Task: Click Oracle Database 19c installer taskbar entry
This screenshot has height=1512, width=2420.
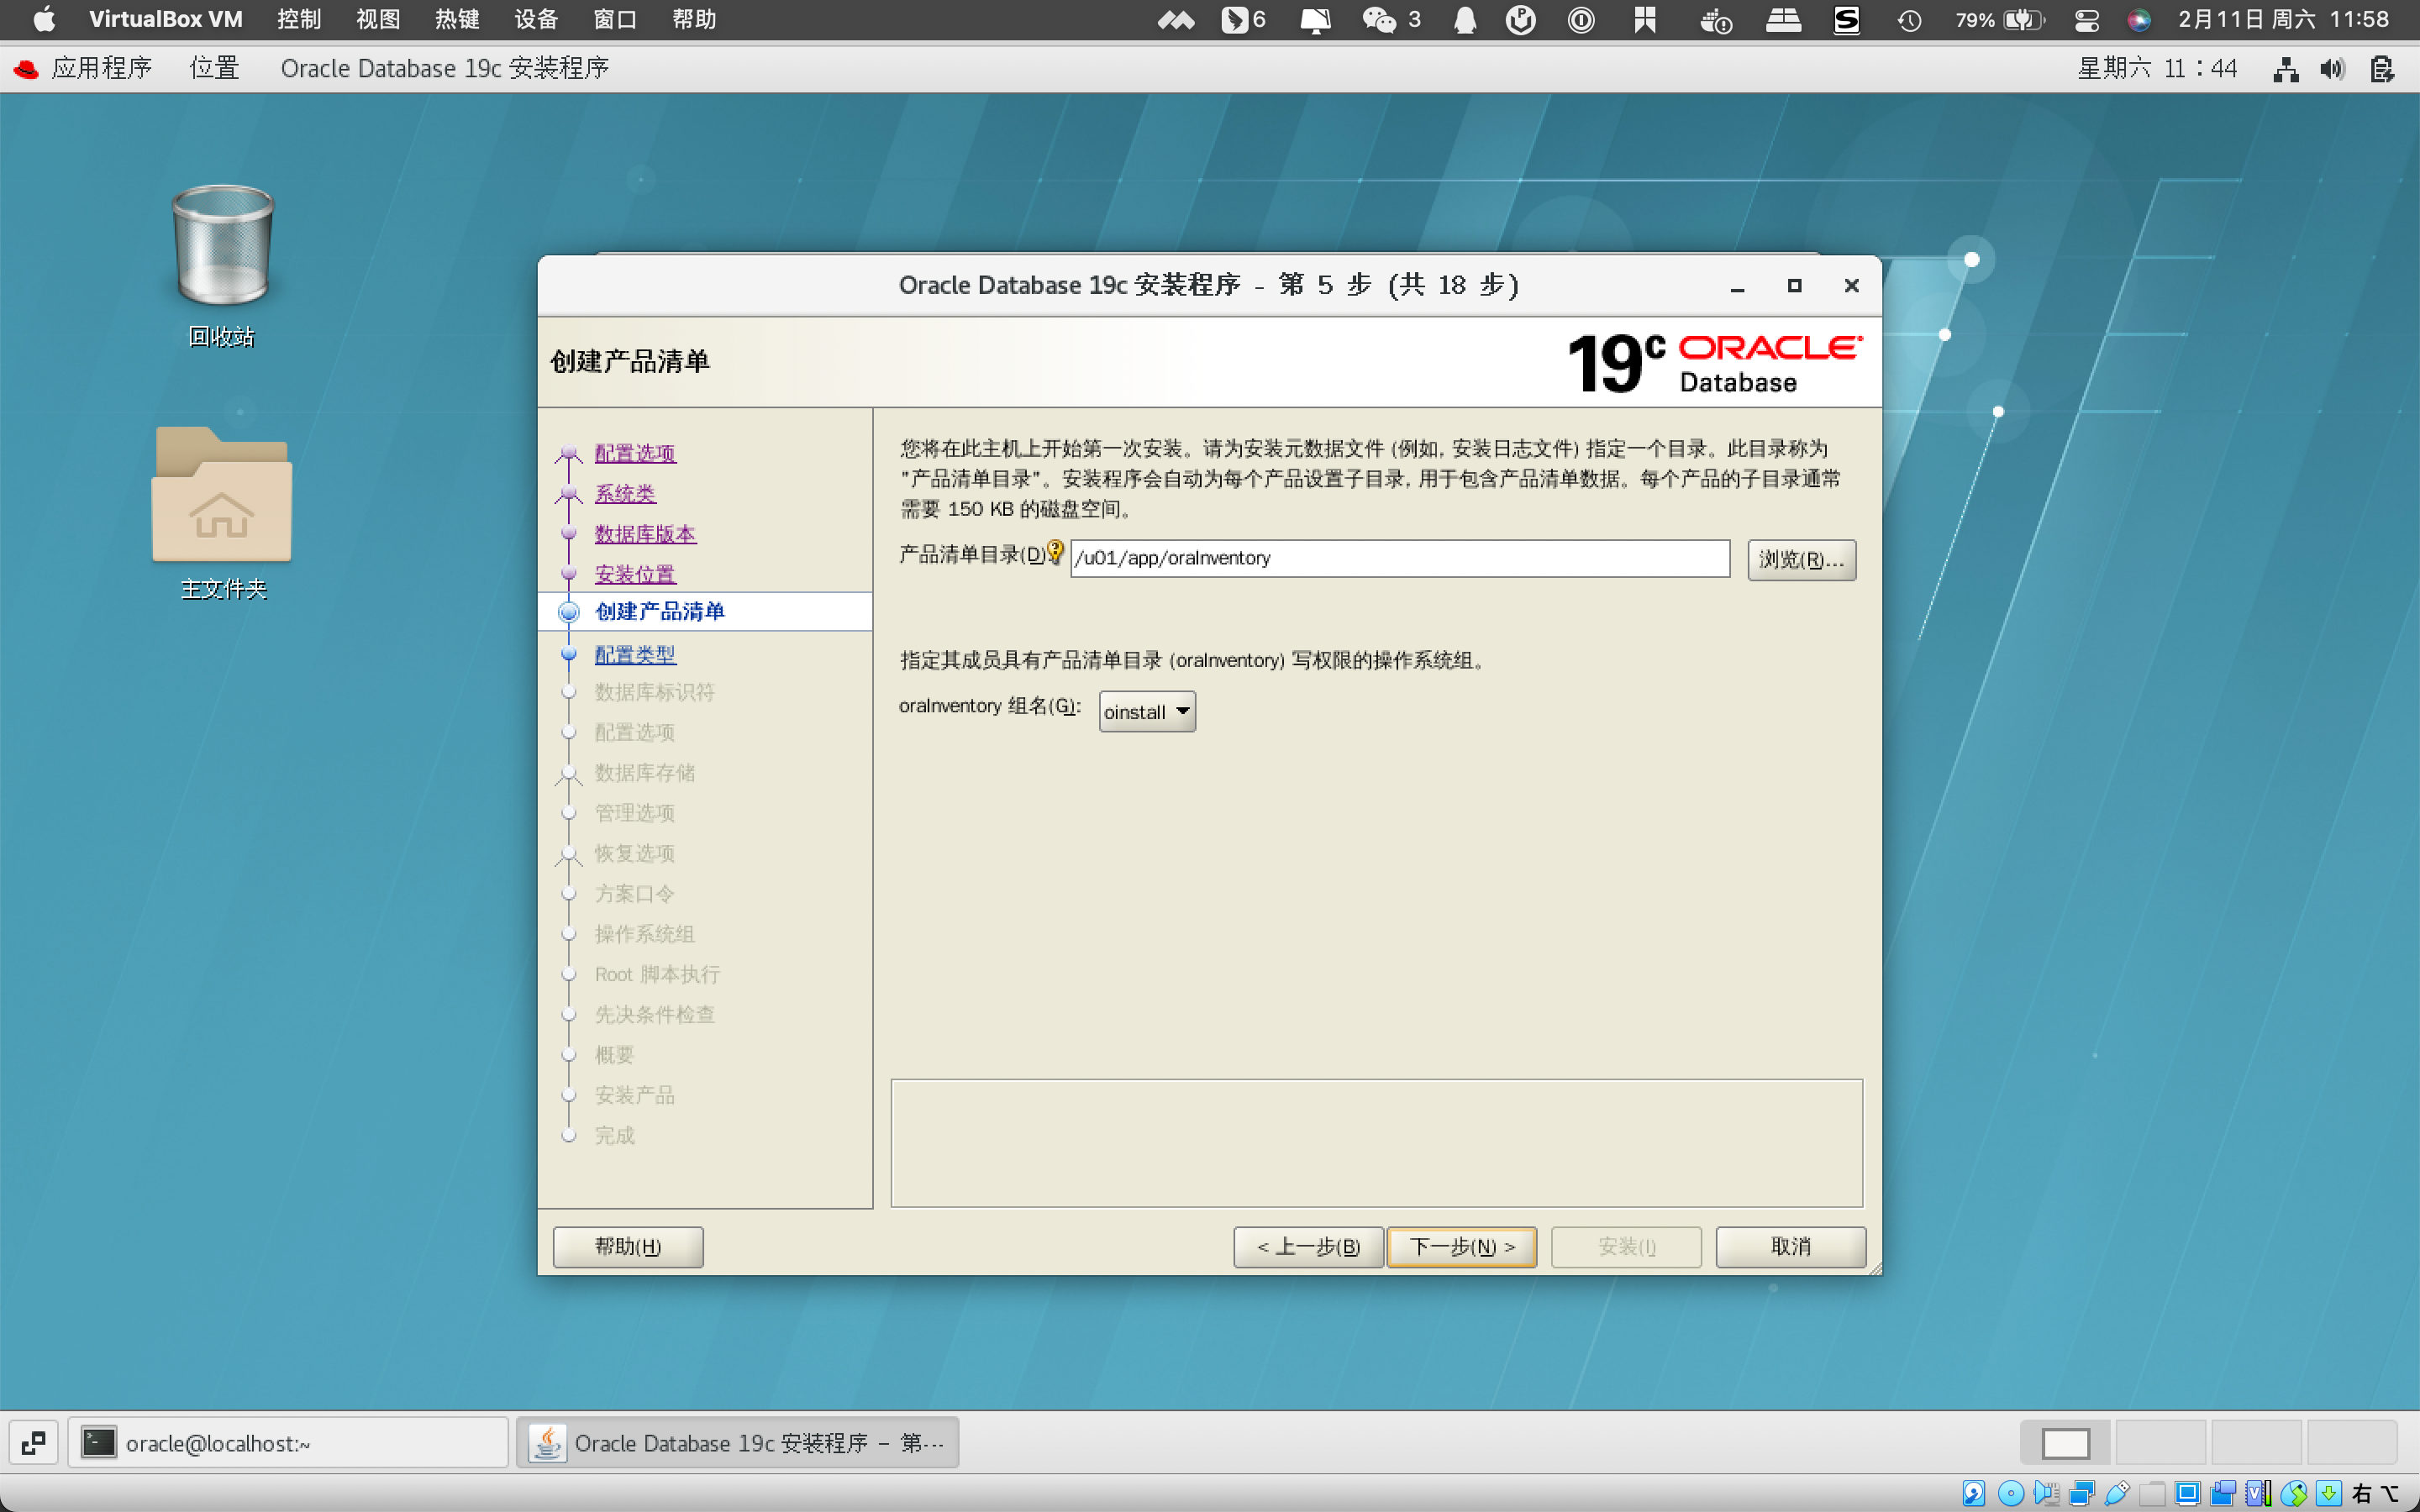Action: click(738, 1443)
